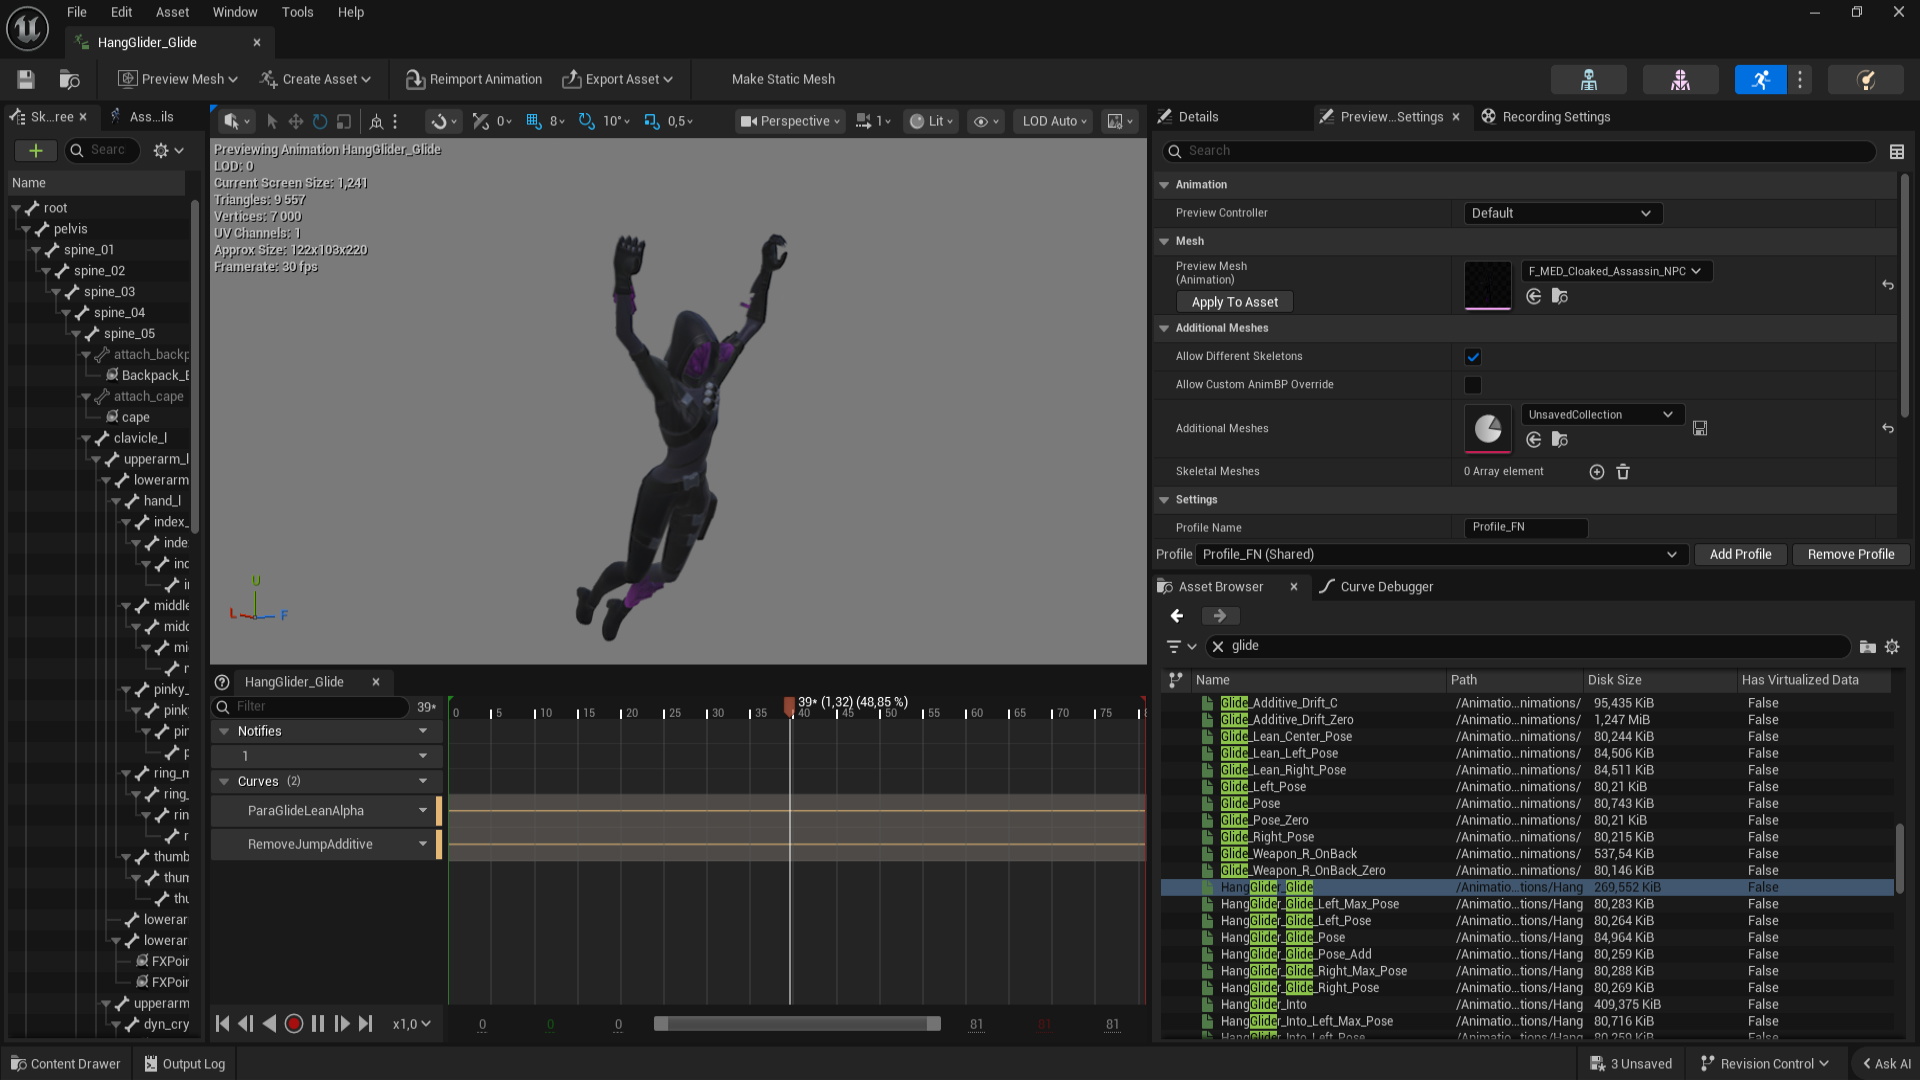Open the Skeletal Mesh editor mode

click(x=1680, y=80)
